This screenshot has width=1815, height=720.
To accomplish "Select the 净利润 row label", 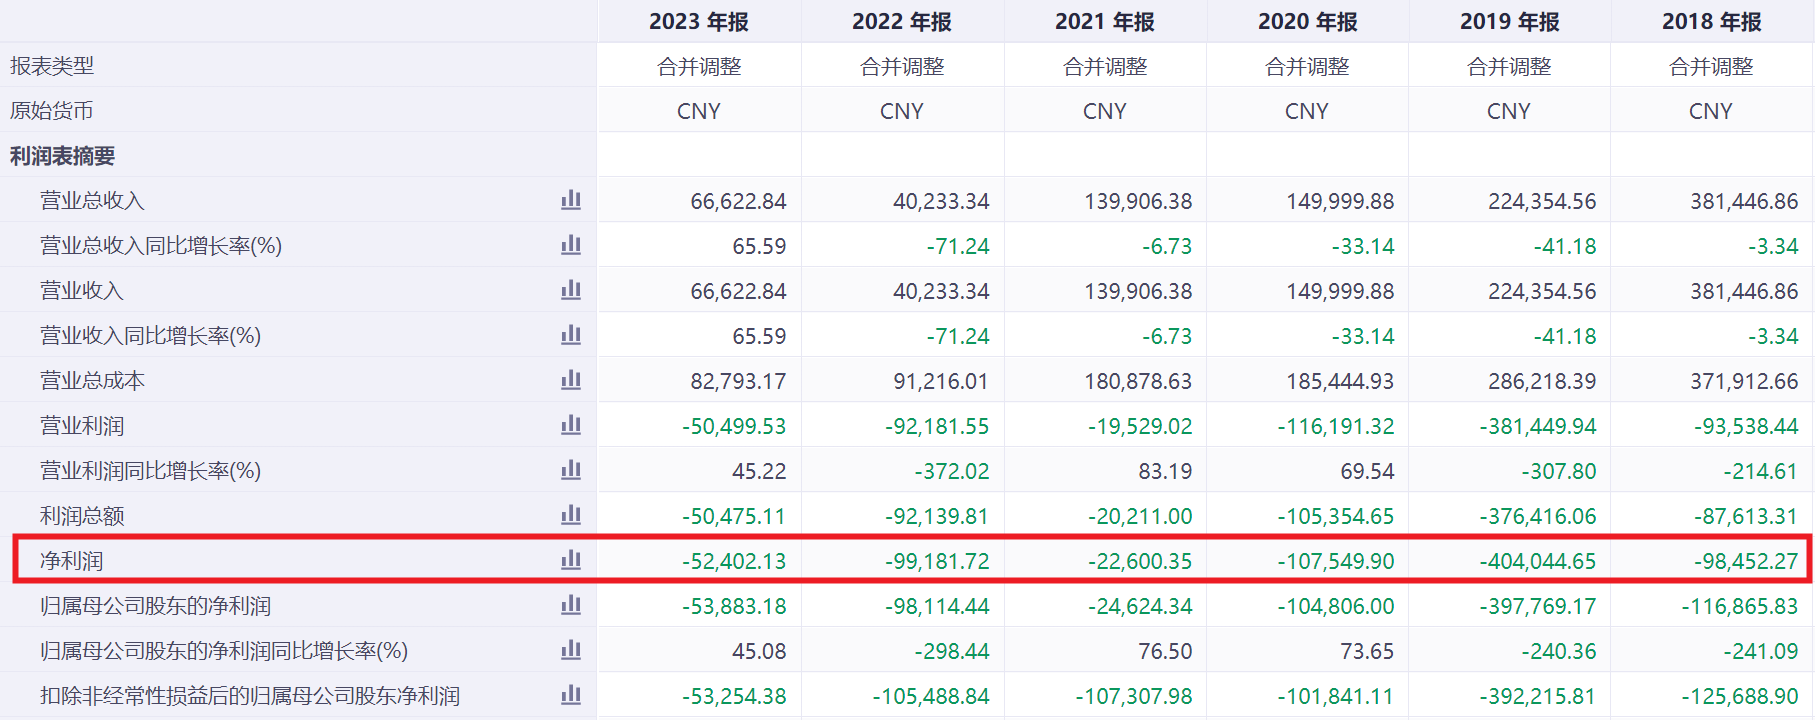I will (x=71, y=561).
